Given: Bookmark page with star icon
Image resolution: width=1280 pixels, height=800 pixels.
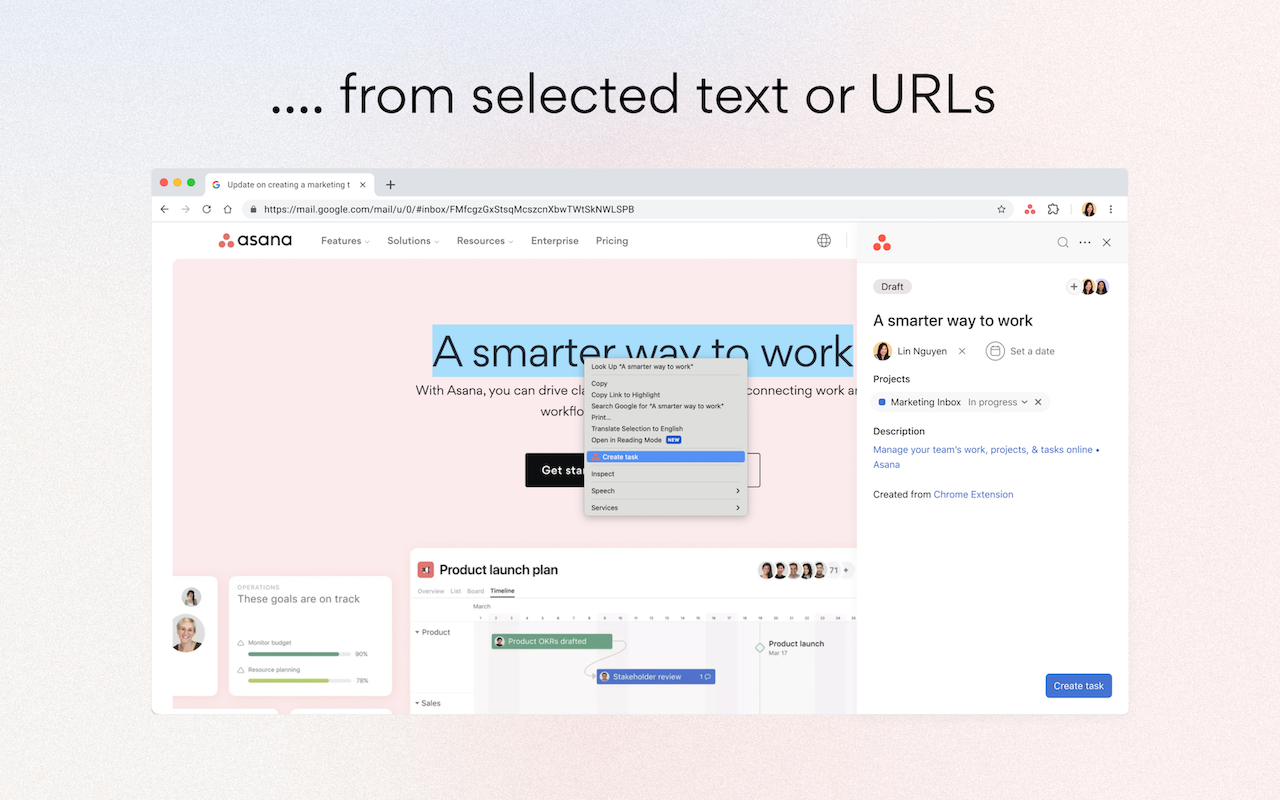Looking at the screenshot, I should 1001,209.
